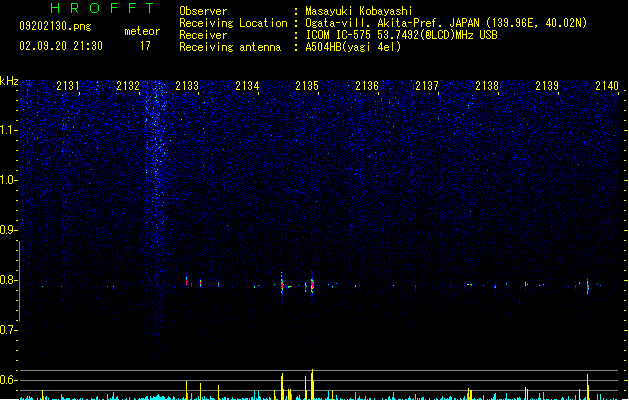Image resolution: width=629 pixels, height=400 pixels.
Task: Click the A504HB(yagi 4el) antenna text
Action: point(353,47)
